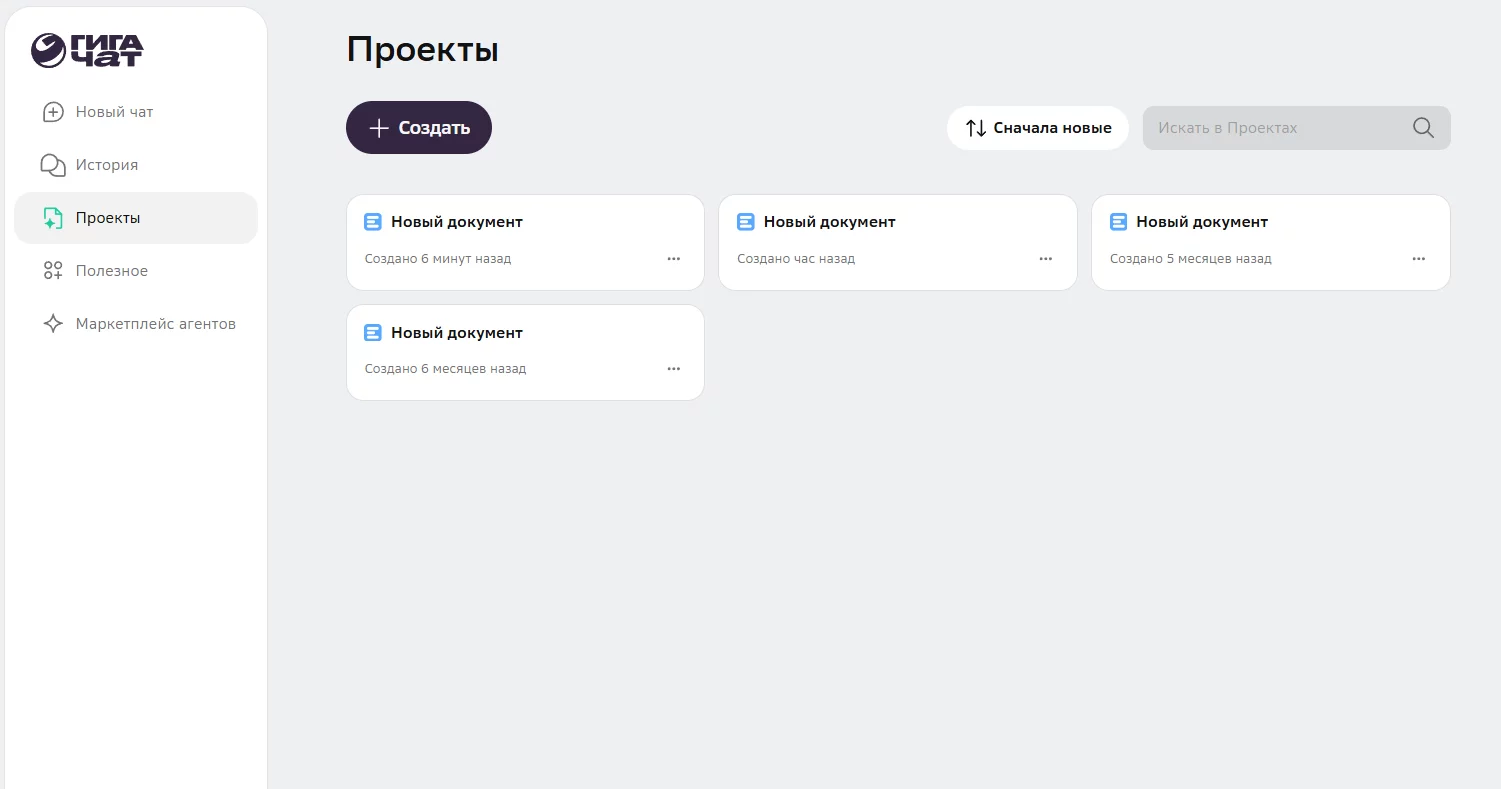The image size is (1501, 789).
Task: Click document icon of час назад card
Action: click(745, 222)
